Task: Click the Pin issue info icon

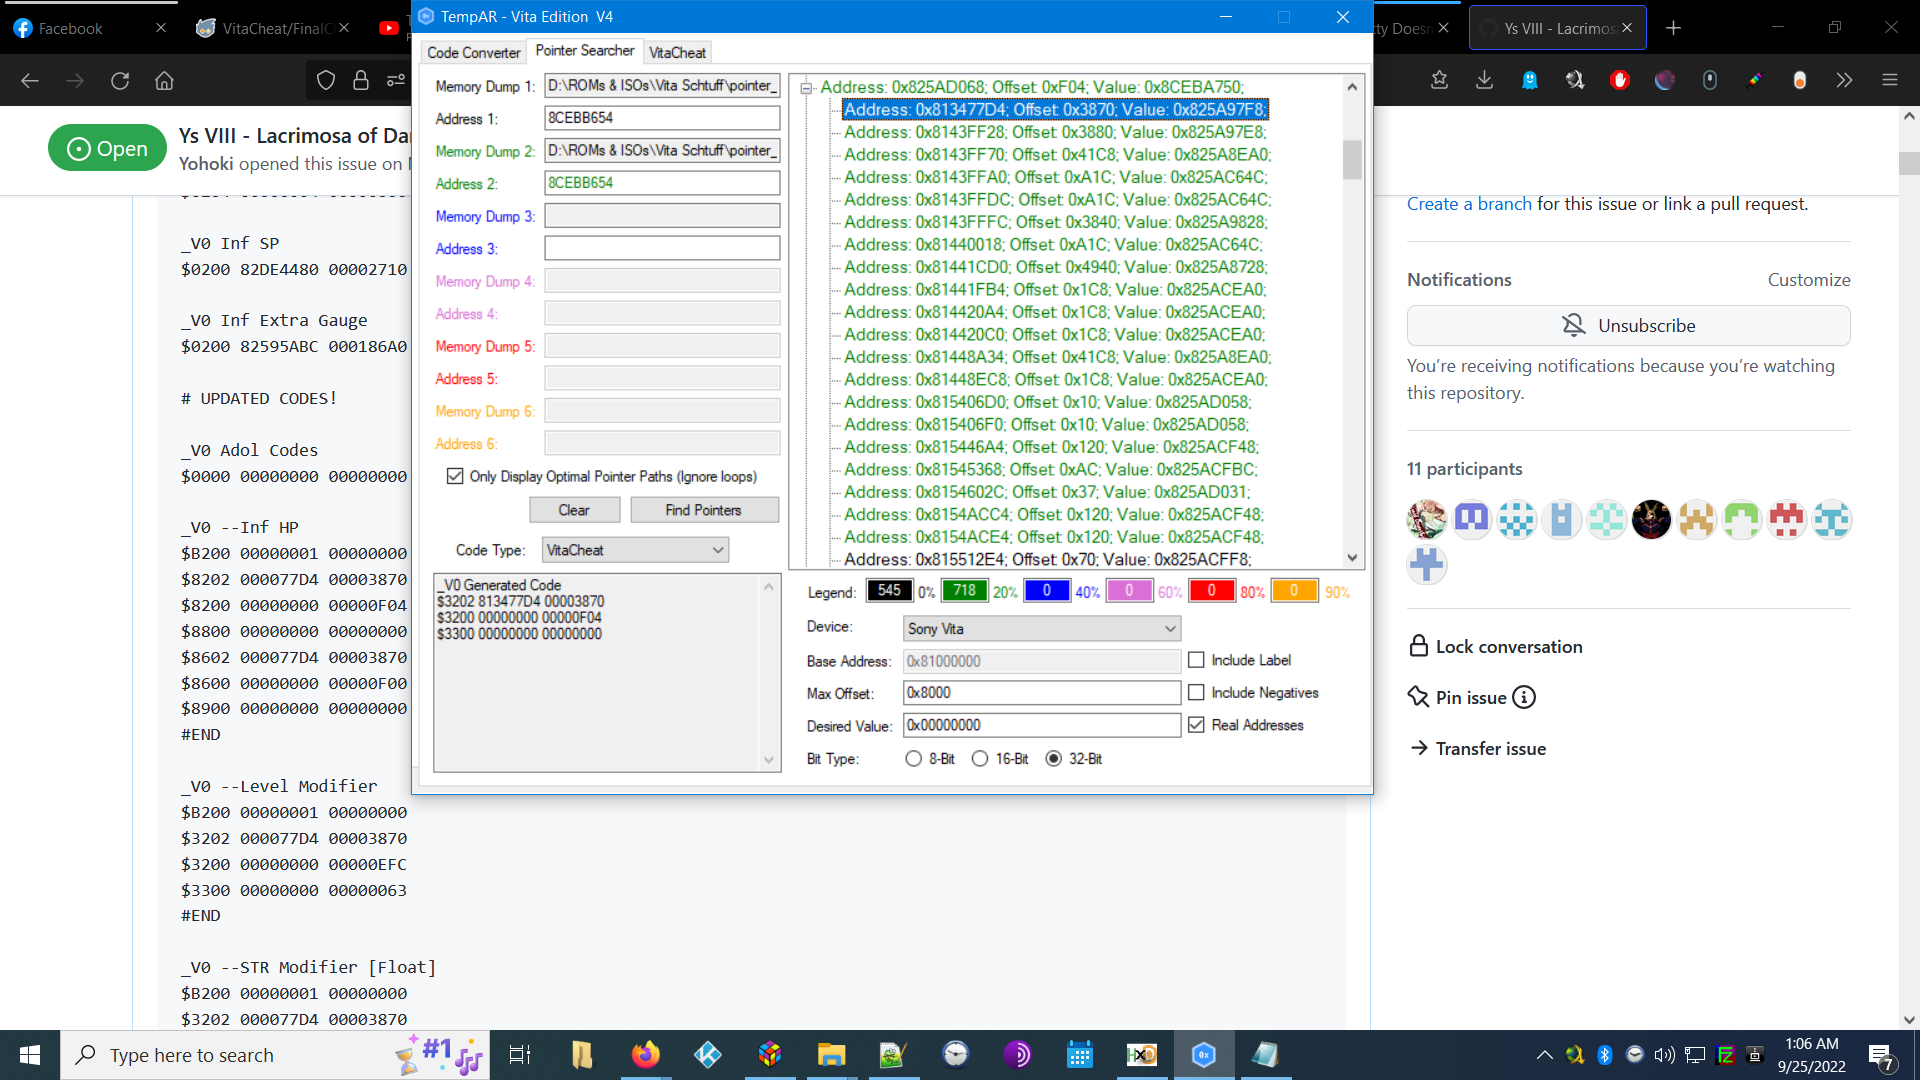Action: [1523, 697]
